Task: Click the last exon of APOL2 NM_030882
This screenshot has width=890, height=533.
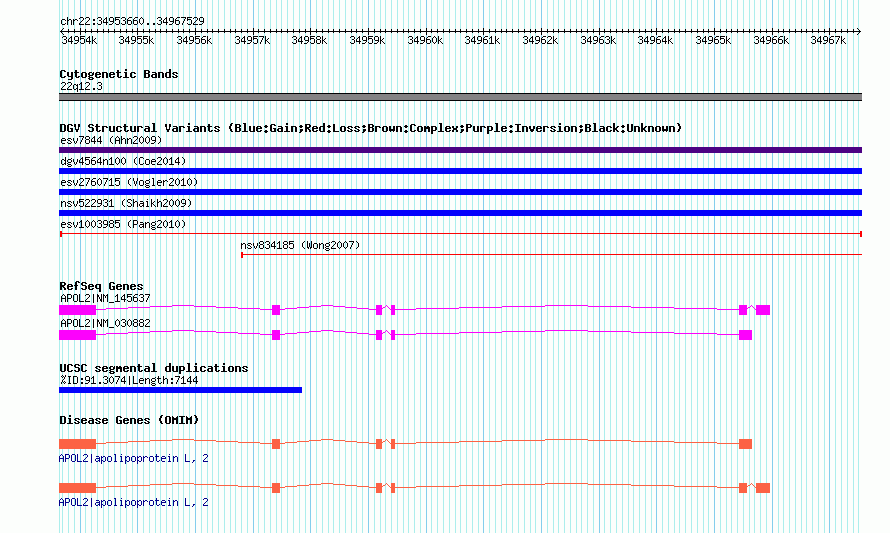Action: tap(745, 335)
